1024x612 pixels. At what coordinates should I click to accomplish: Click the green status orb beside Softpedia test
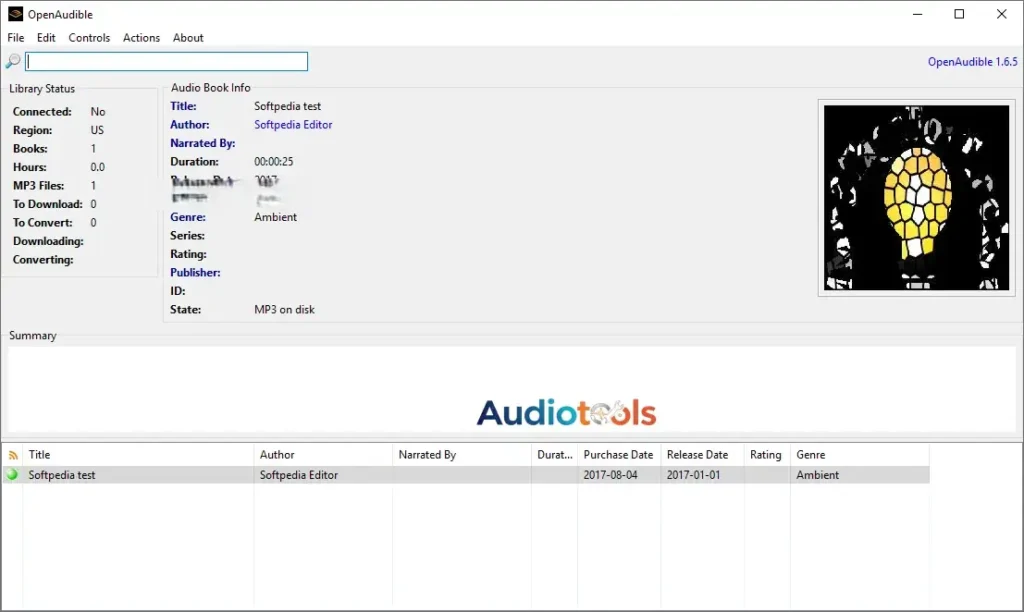[9, 475]
